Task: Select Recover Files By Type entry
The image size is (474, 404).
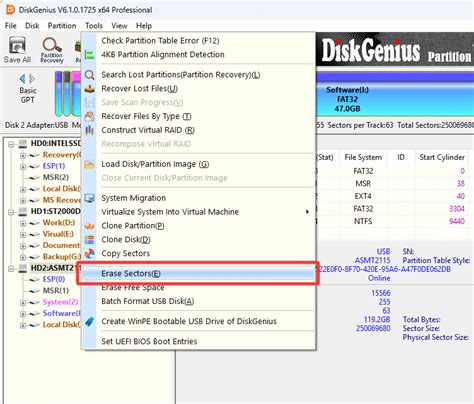Action: (198, 116)
